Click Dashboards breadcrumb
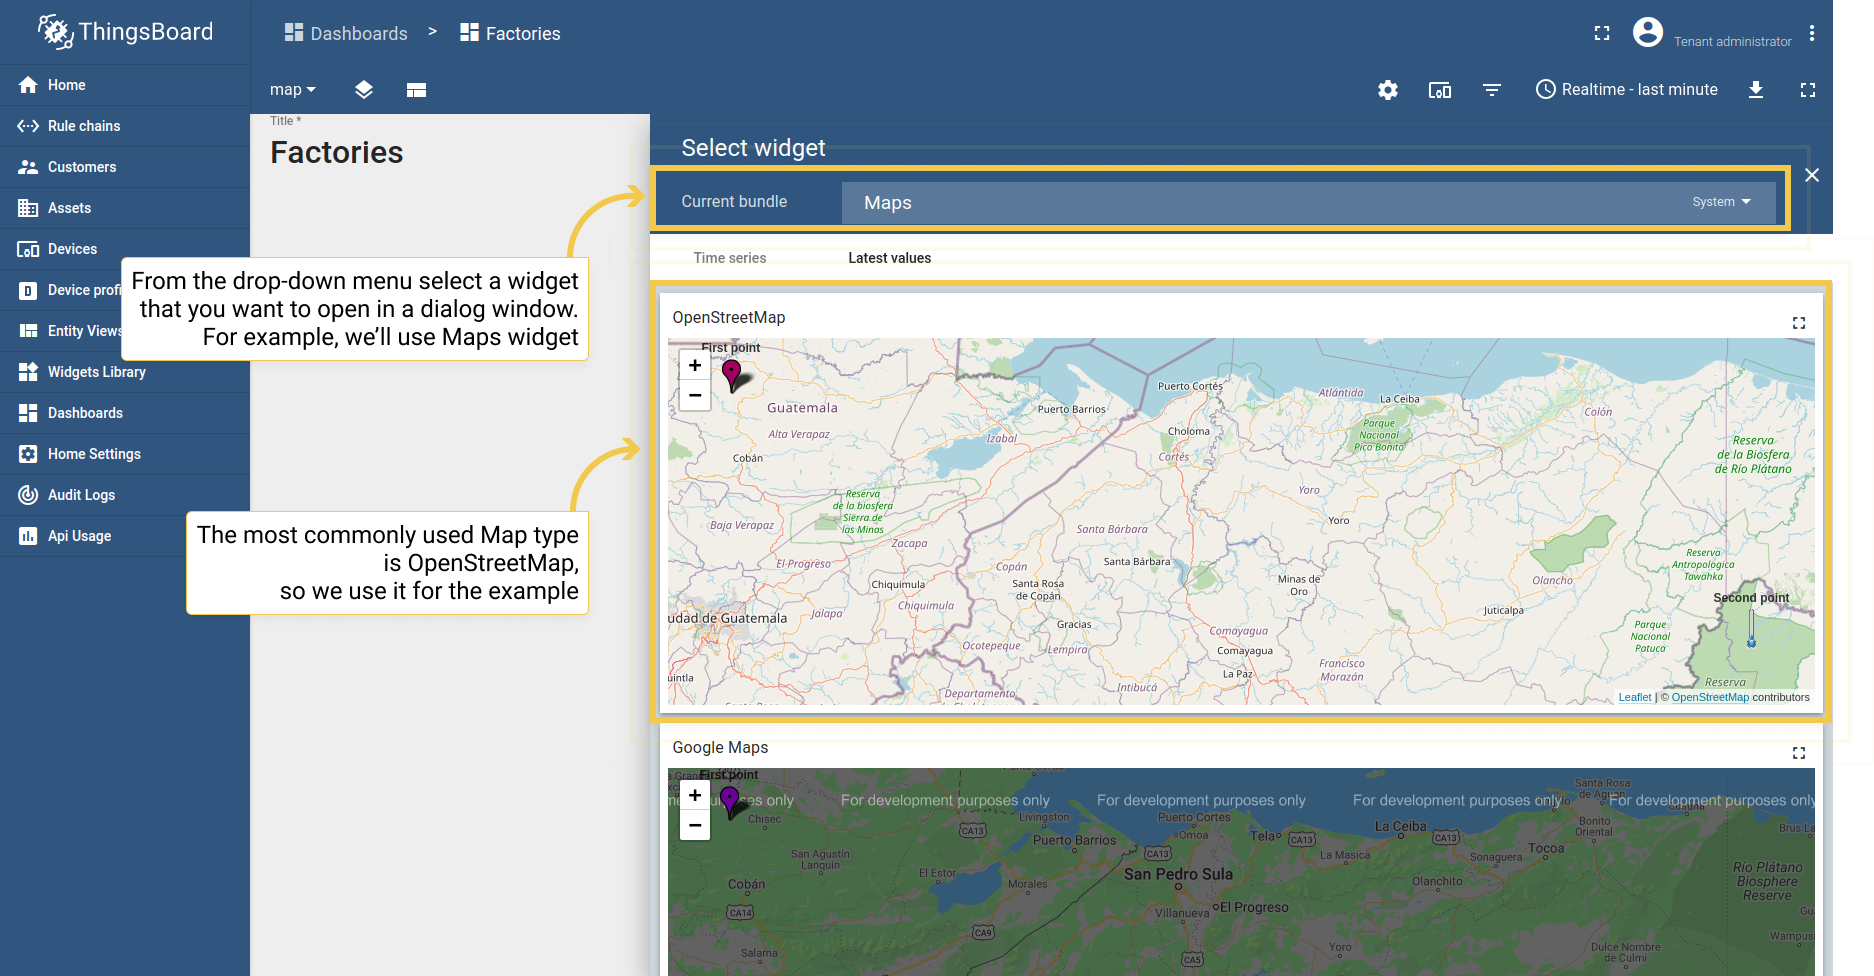 pyautogui.click(x=346, y=33)
